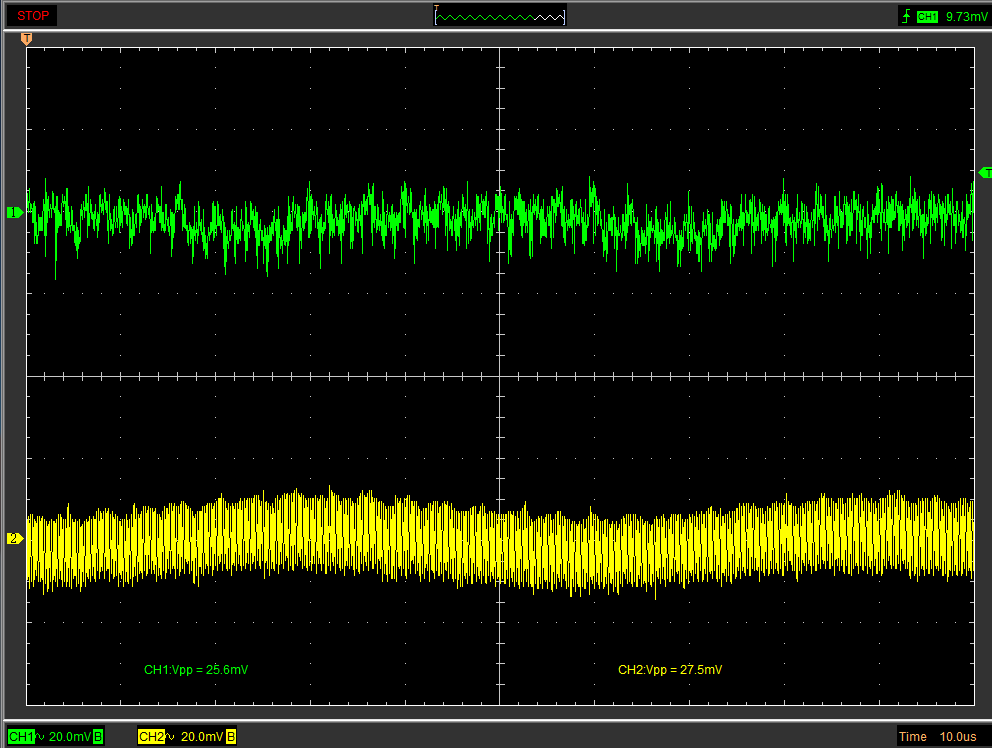Click the red STOP acquisition indicator
This screenshot has height=748, width=992.
coord(33,16)
